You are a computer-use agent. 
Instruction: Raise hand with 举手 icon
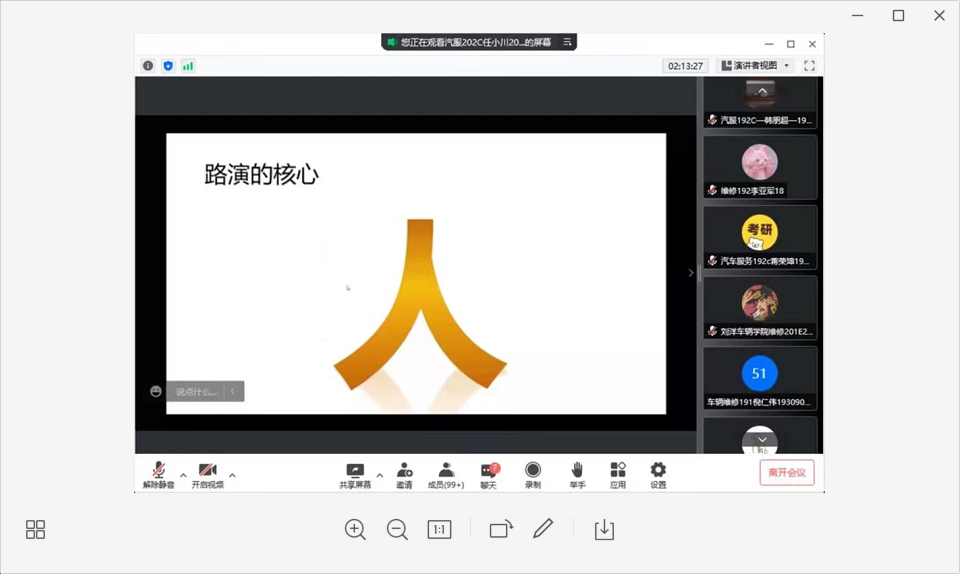click(577, 474)
